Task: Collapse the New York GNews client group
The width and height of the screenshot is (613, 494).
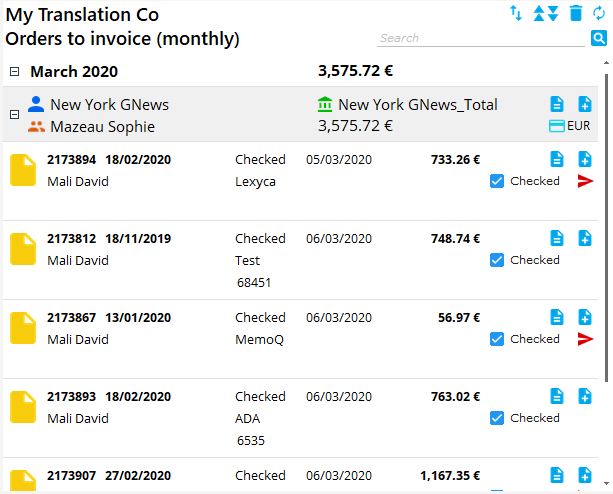Action: pyautogui.click(x=14, y=114)
